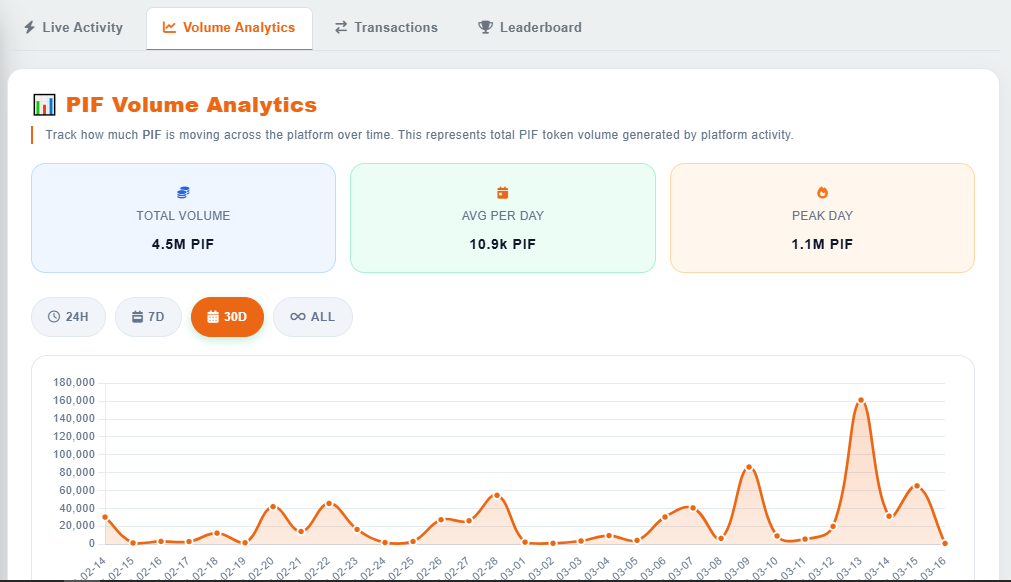This screenshot has width=1011, height=582.
Task: Click the bar chart emoji beside page title
Action: (x=44, y=105)
